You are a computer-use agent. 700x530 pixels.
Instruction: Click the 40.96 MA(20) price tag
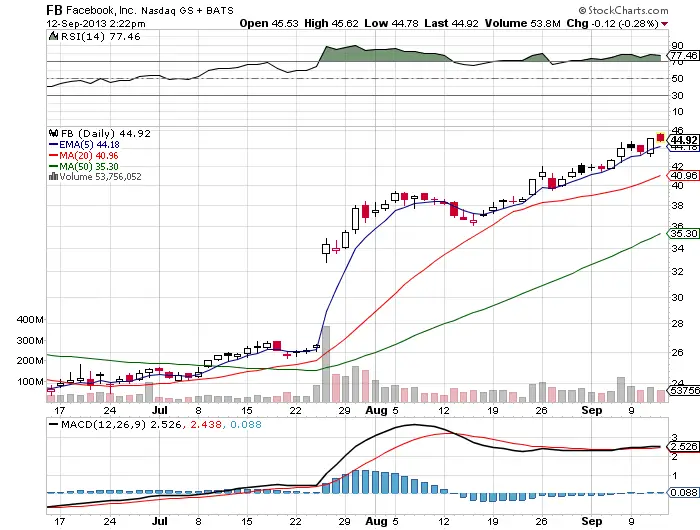tap(683, 175)
